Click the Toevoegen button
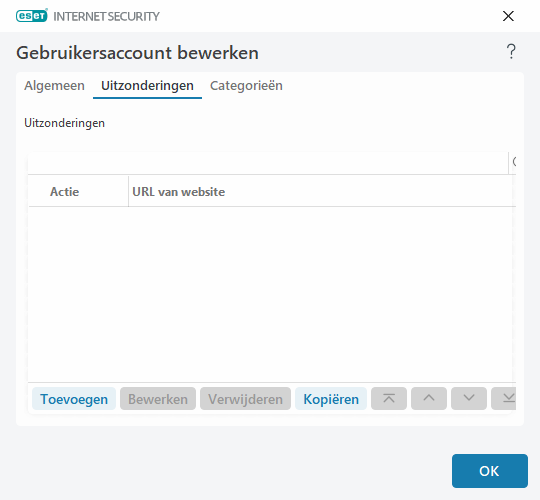540x500 pixels. (74, 399)
